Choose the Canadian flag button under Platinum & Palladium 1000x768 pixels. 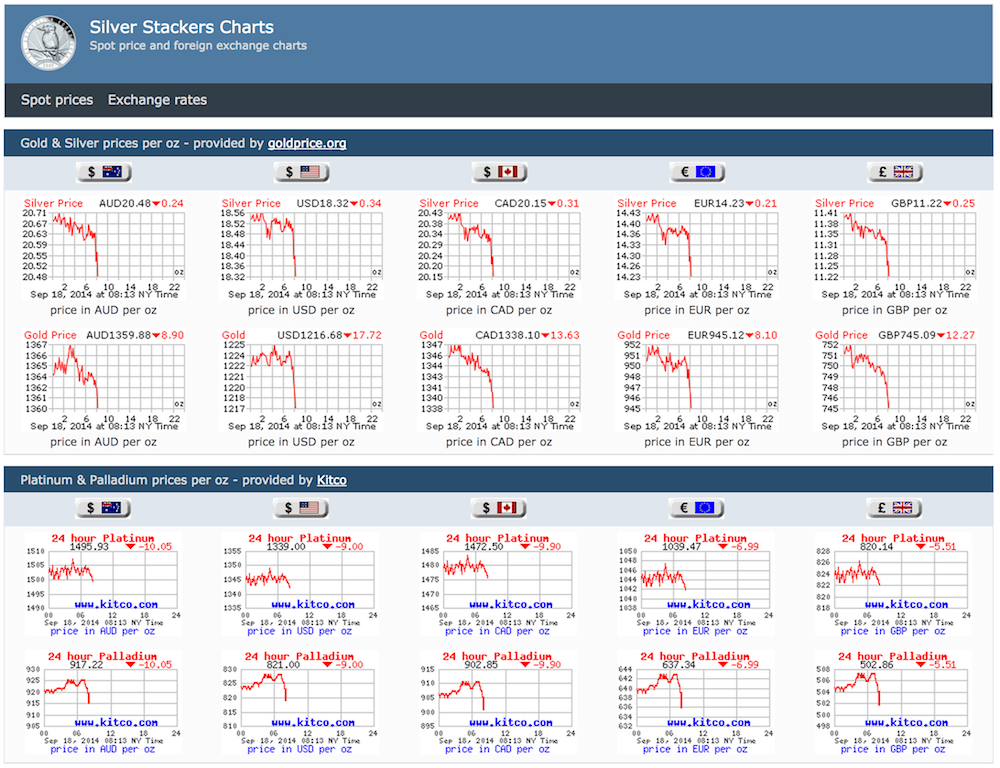500,507
